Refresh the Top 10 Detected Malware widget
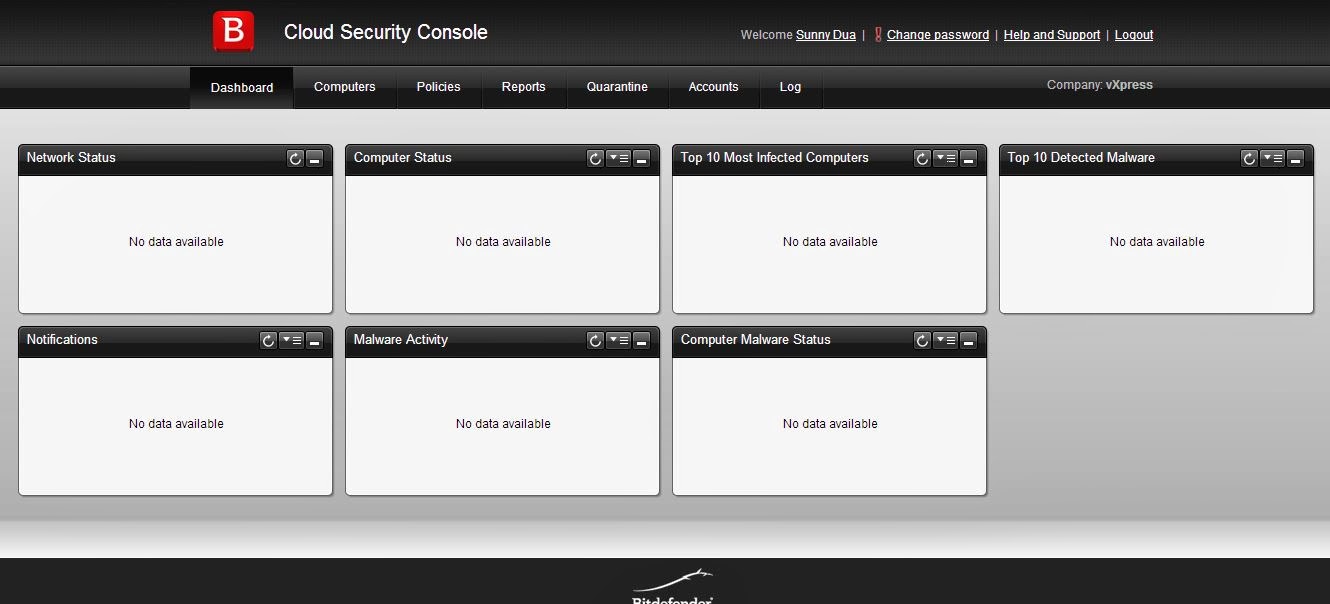The height and width of the screenshot is (604, 1330). click(1249, 159)
